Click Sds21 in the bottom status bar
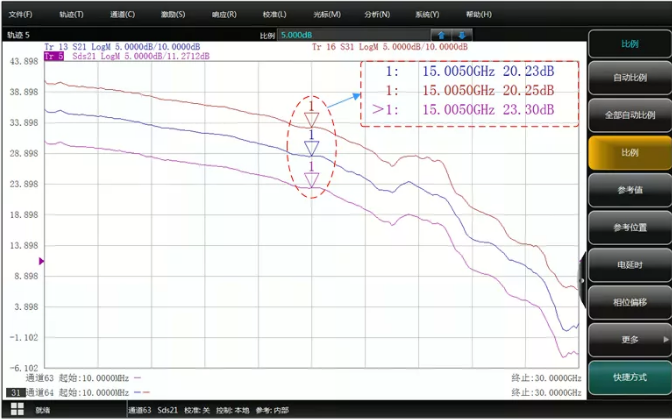Viewport: 672px width, 419px height. (168, 410)
